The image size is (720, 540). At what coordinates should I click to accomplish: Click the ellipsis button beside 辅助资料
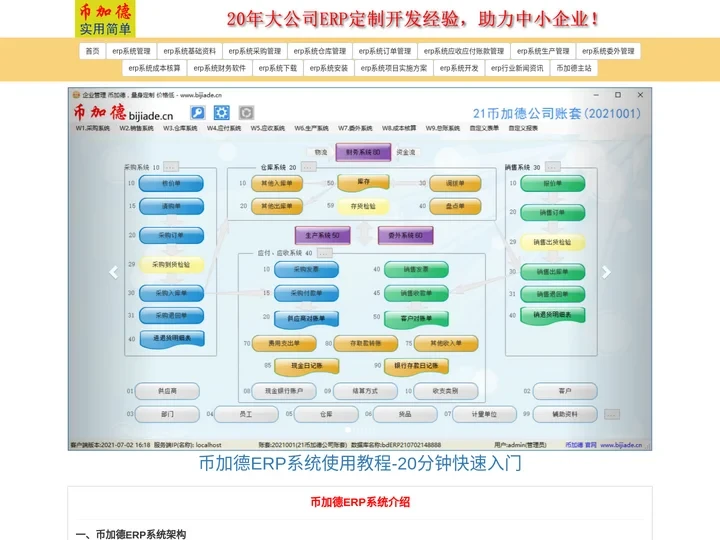612,414
